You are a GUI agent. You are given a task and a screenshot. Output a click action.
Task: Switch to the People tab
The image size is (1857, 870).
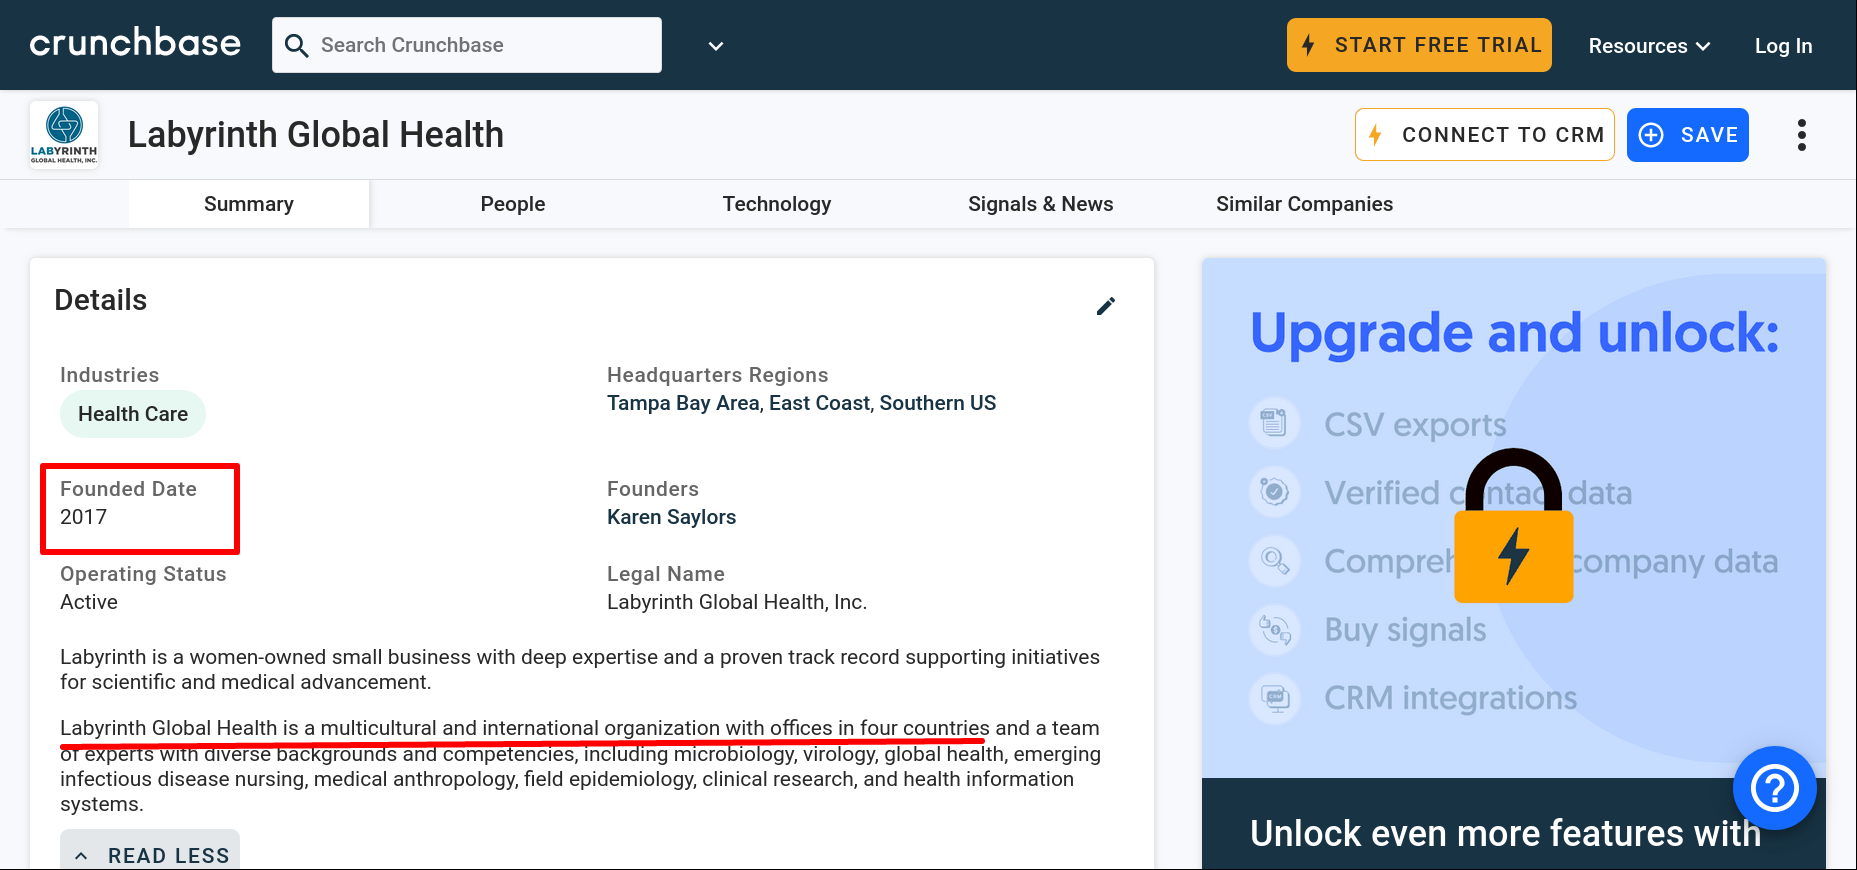tap(513, 204)
